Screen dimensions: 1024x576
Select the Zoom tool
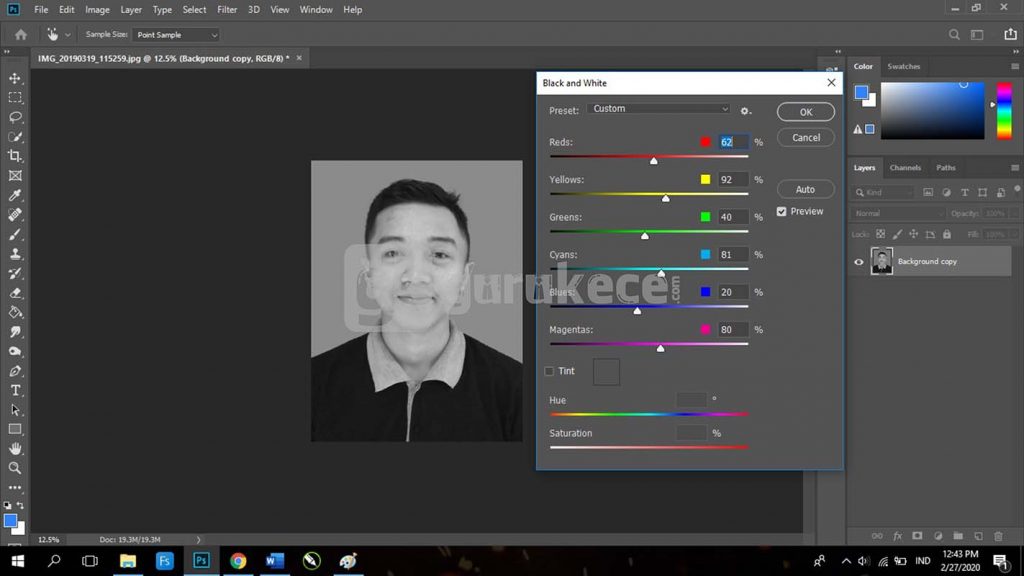15,468
